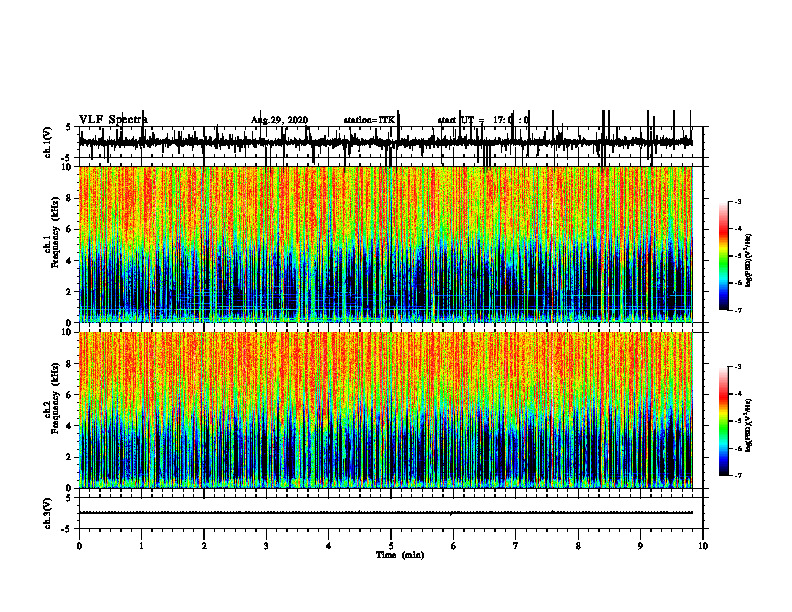
Task: Click the ch.1 spectrogram panel
Action: (385, 244)
